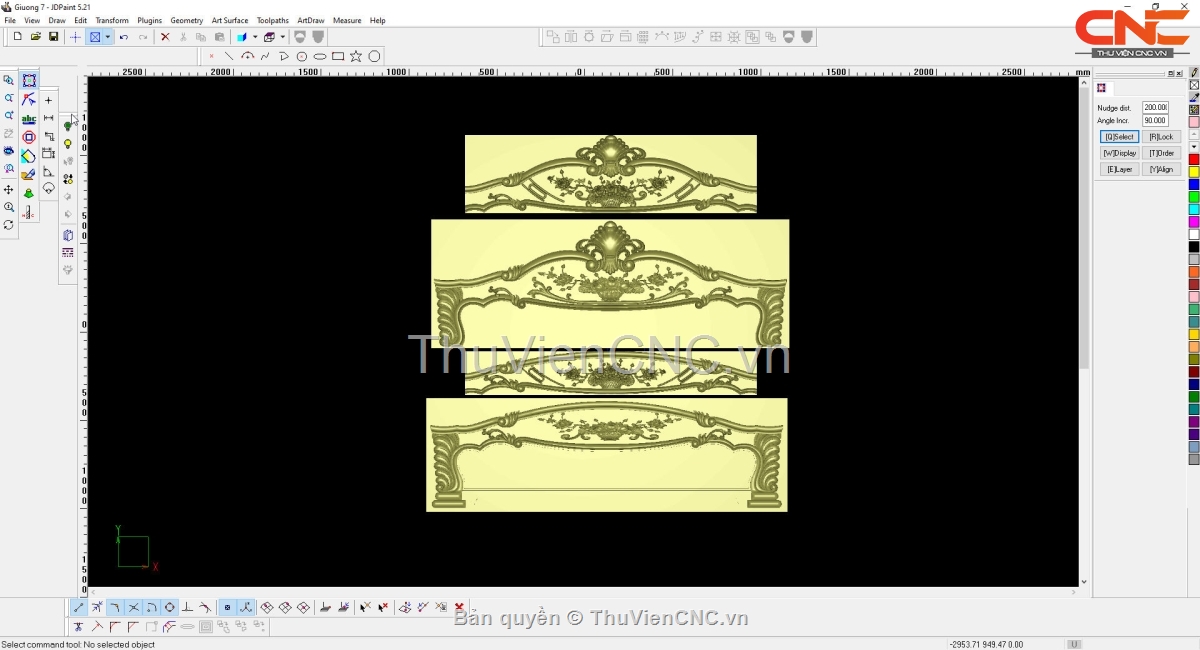Toggle the crosshair cursor mode button
This screenshot has height=650, width=1200.
75,37
